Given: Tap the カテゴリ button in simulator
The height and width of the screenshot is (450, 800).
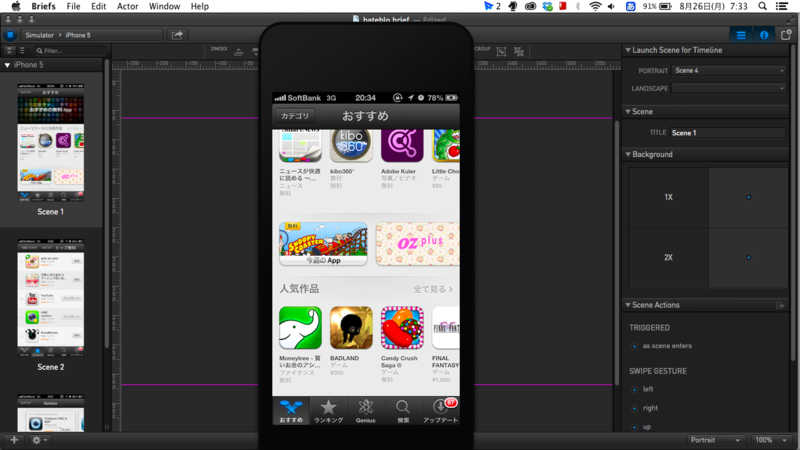Looking at the screenshot, I should click(x=295, y=116).
